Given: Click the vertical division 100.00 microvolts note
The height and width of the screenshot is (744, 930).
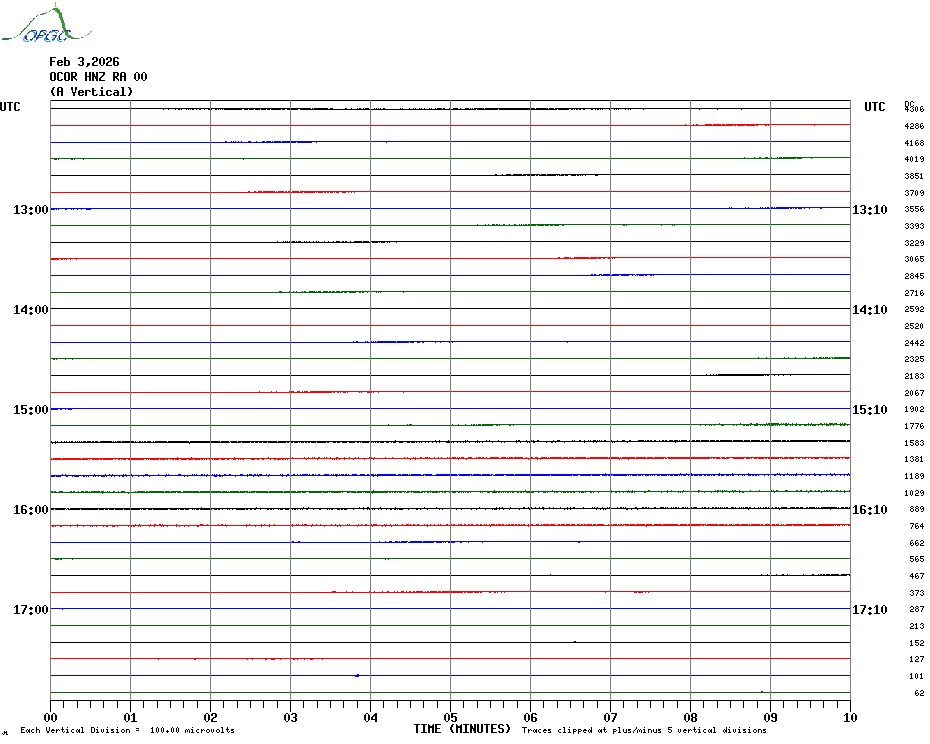Looking at the screenshot, I should point(127,730).
